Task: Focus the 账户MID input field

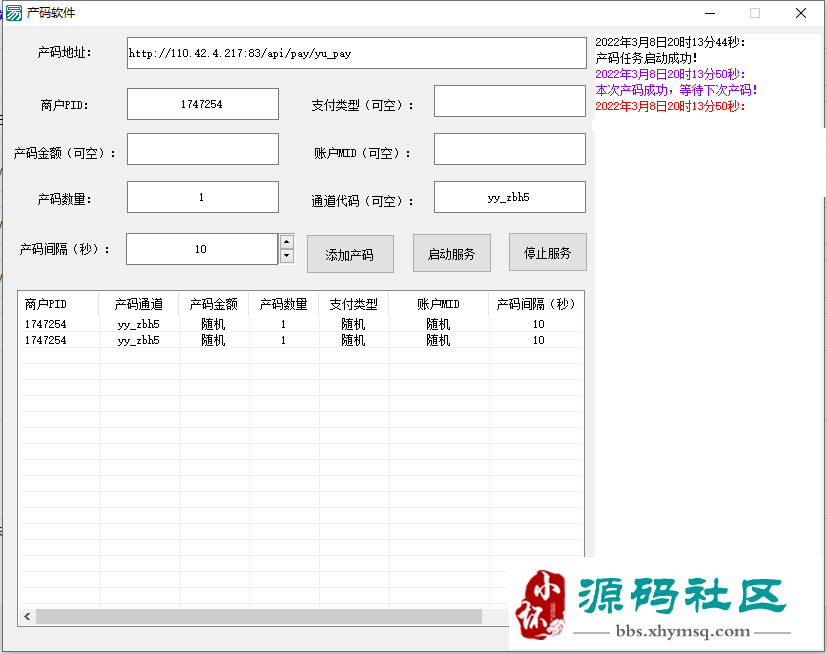Action: 509,149
